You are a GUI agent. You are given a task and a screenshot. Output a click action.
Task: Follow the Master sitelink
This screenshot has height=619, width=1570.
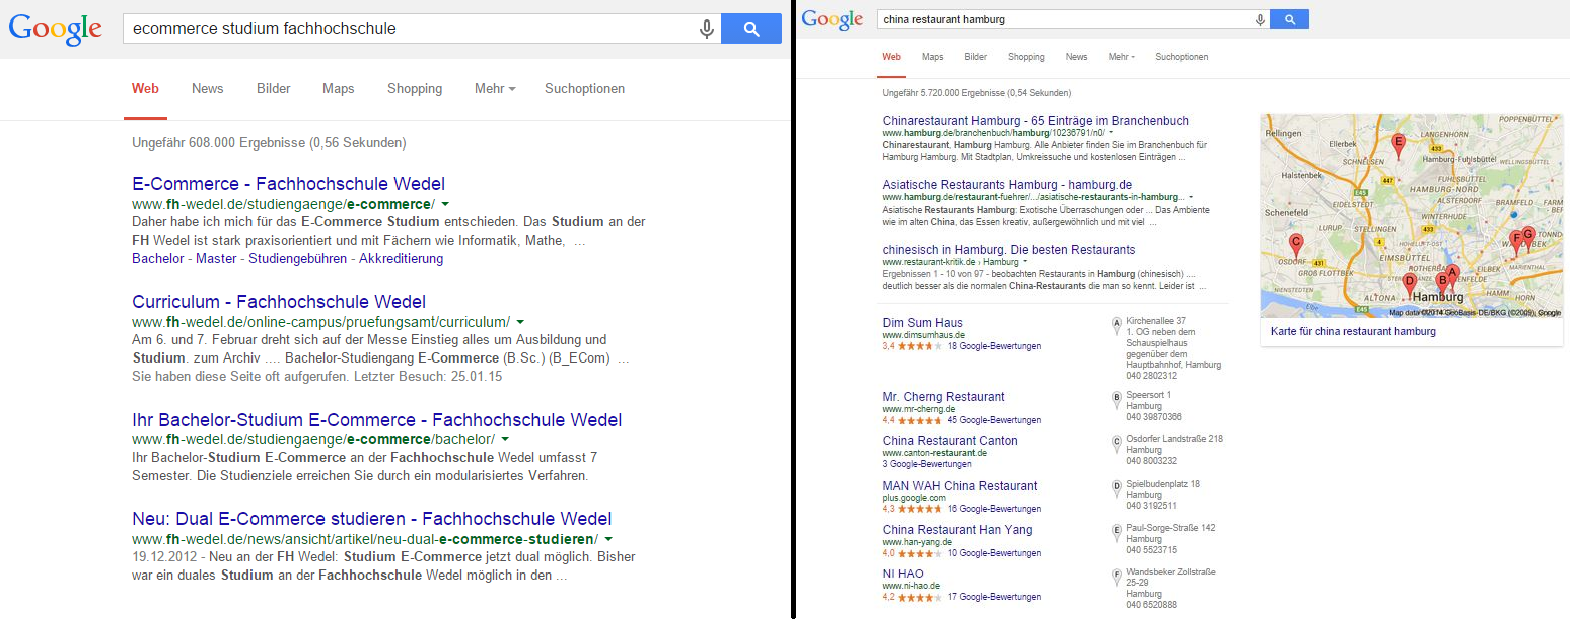click(x=216, y=259)
